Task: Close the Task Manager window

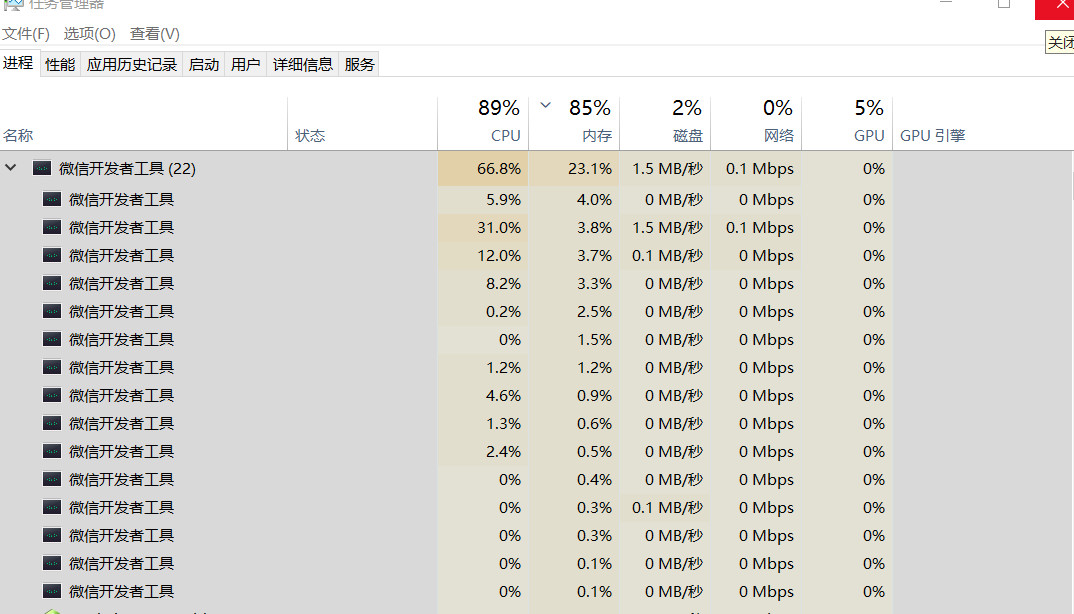Action: tap(1056, 8)
